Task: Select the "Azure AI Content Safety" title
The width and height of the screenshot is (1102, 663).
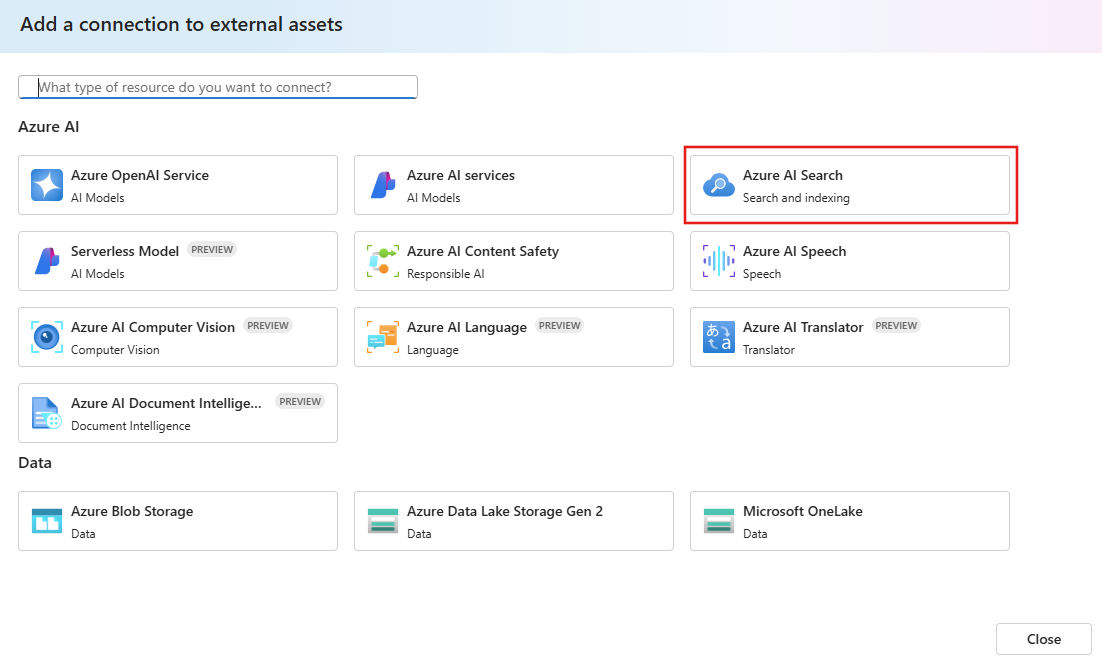Action: [483, 251]
